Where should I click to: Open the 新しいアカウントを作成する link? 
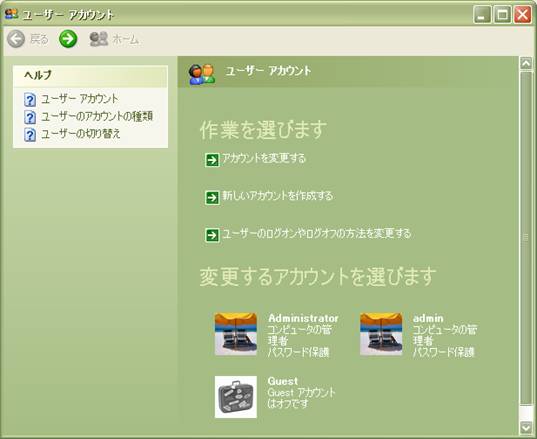(x=277, y=196)
